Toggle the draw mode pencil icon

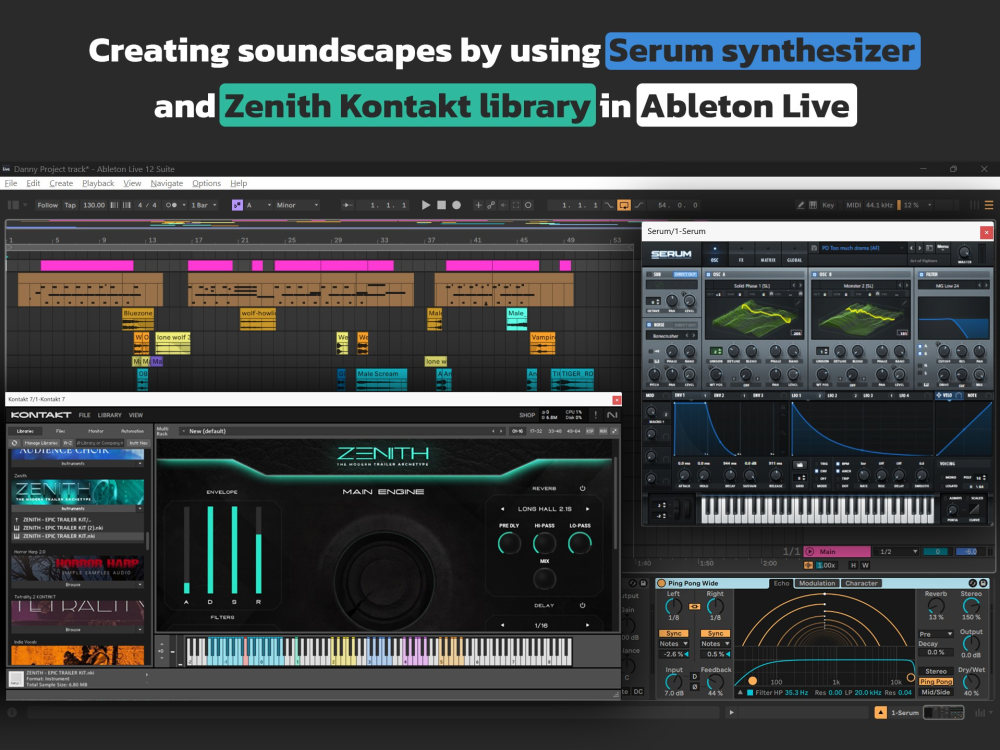[800, 205]
